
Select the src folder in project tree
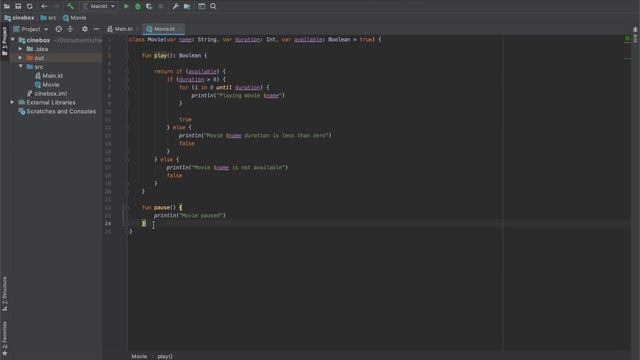click(35, 67)
